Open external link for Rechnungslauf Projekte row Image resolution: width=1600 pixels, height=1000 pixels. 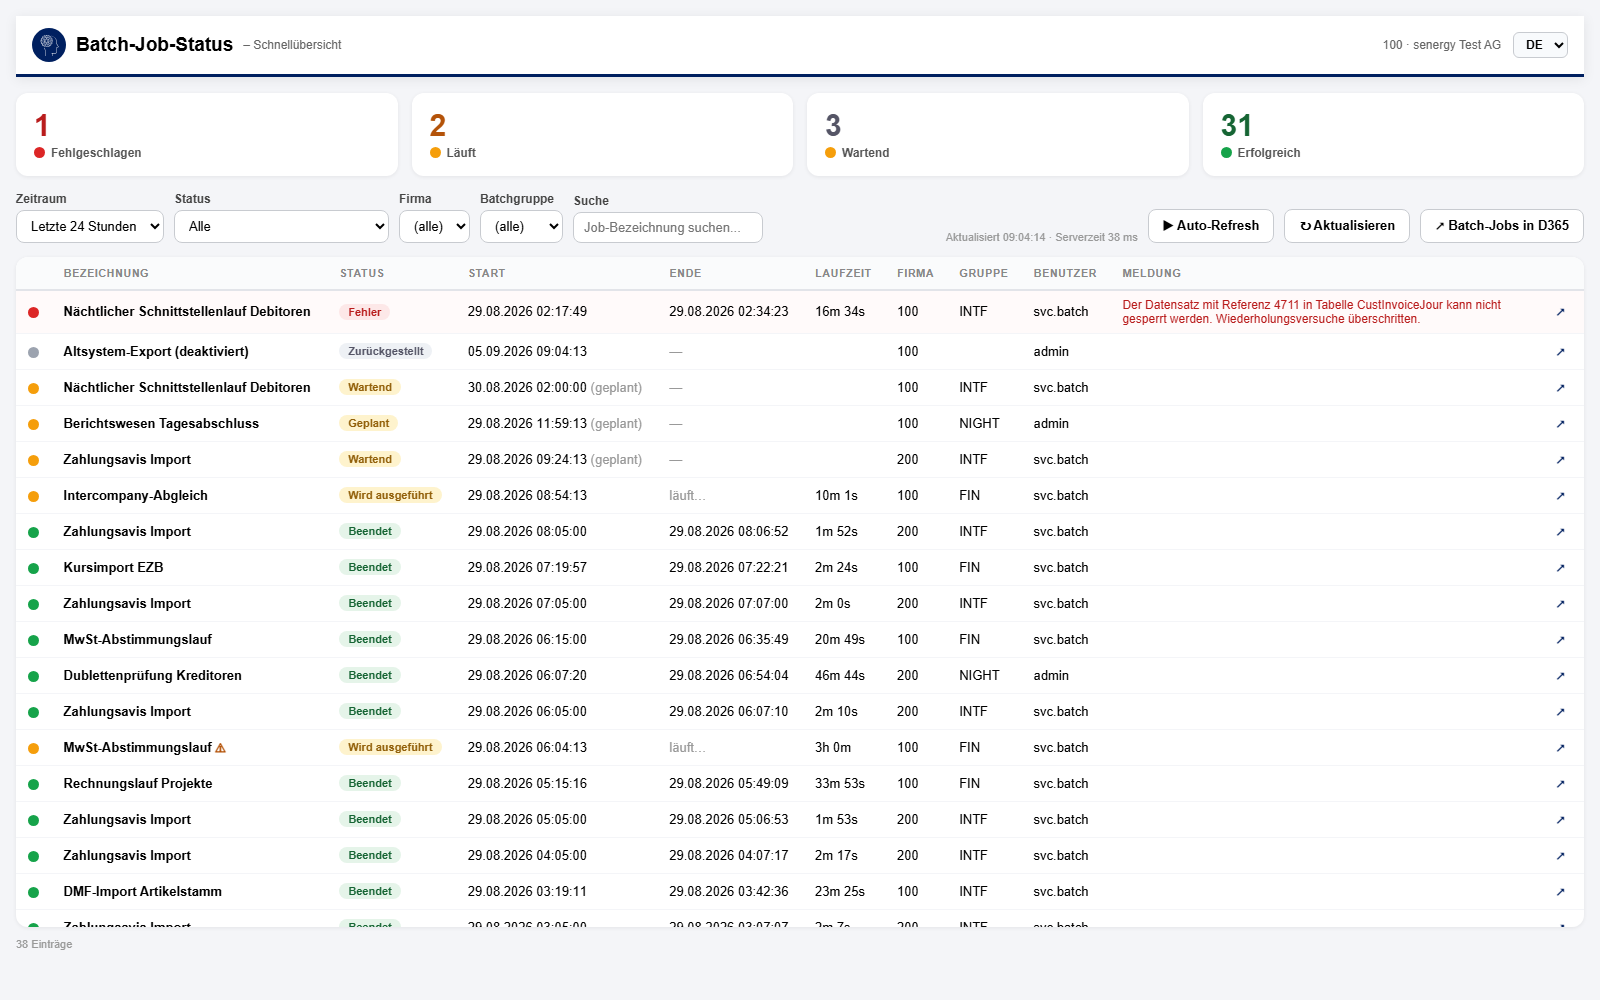point(1560,784)
